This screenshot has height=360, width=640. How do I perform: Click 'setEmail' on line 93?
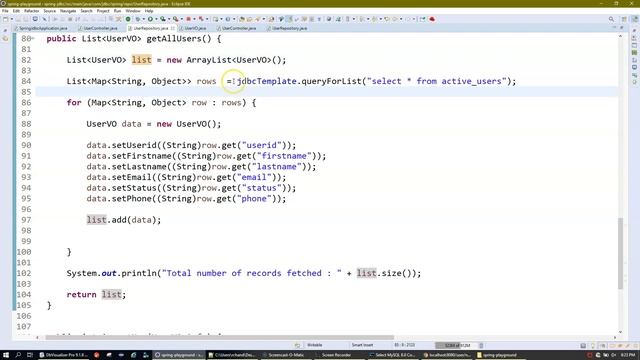pos(131,177)
